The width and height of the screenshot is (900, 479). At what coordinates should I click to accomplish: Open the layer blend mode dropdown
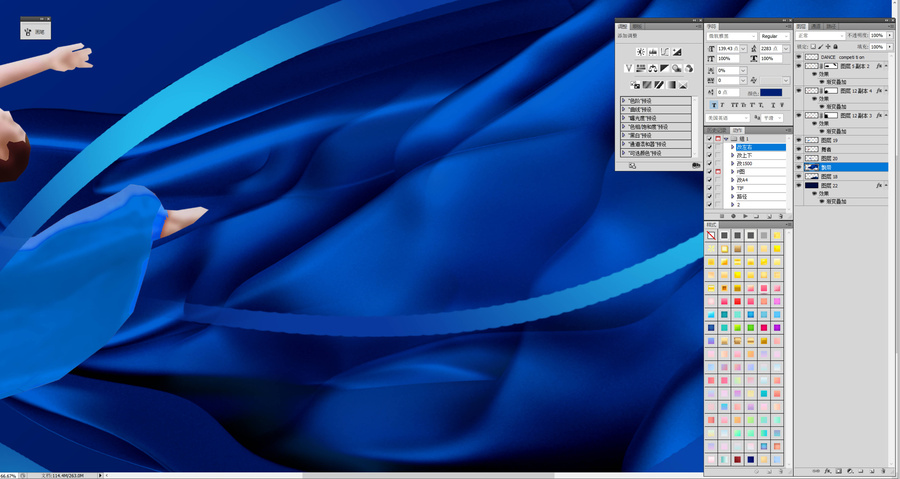pyautogui.click(x=820, y=36)
